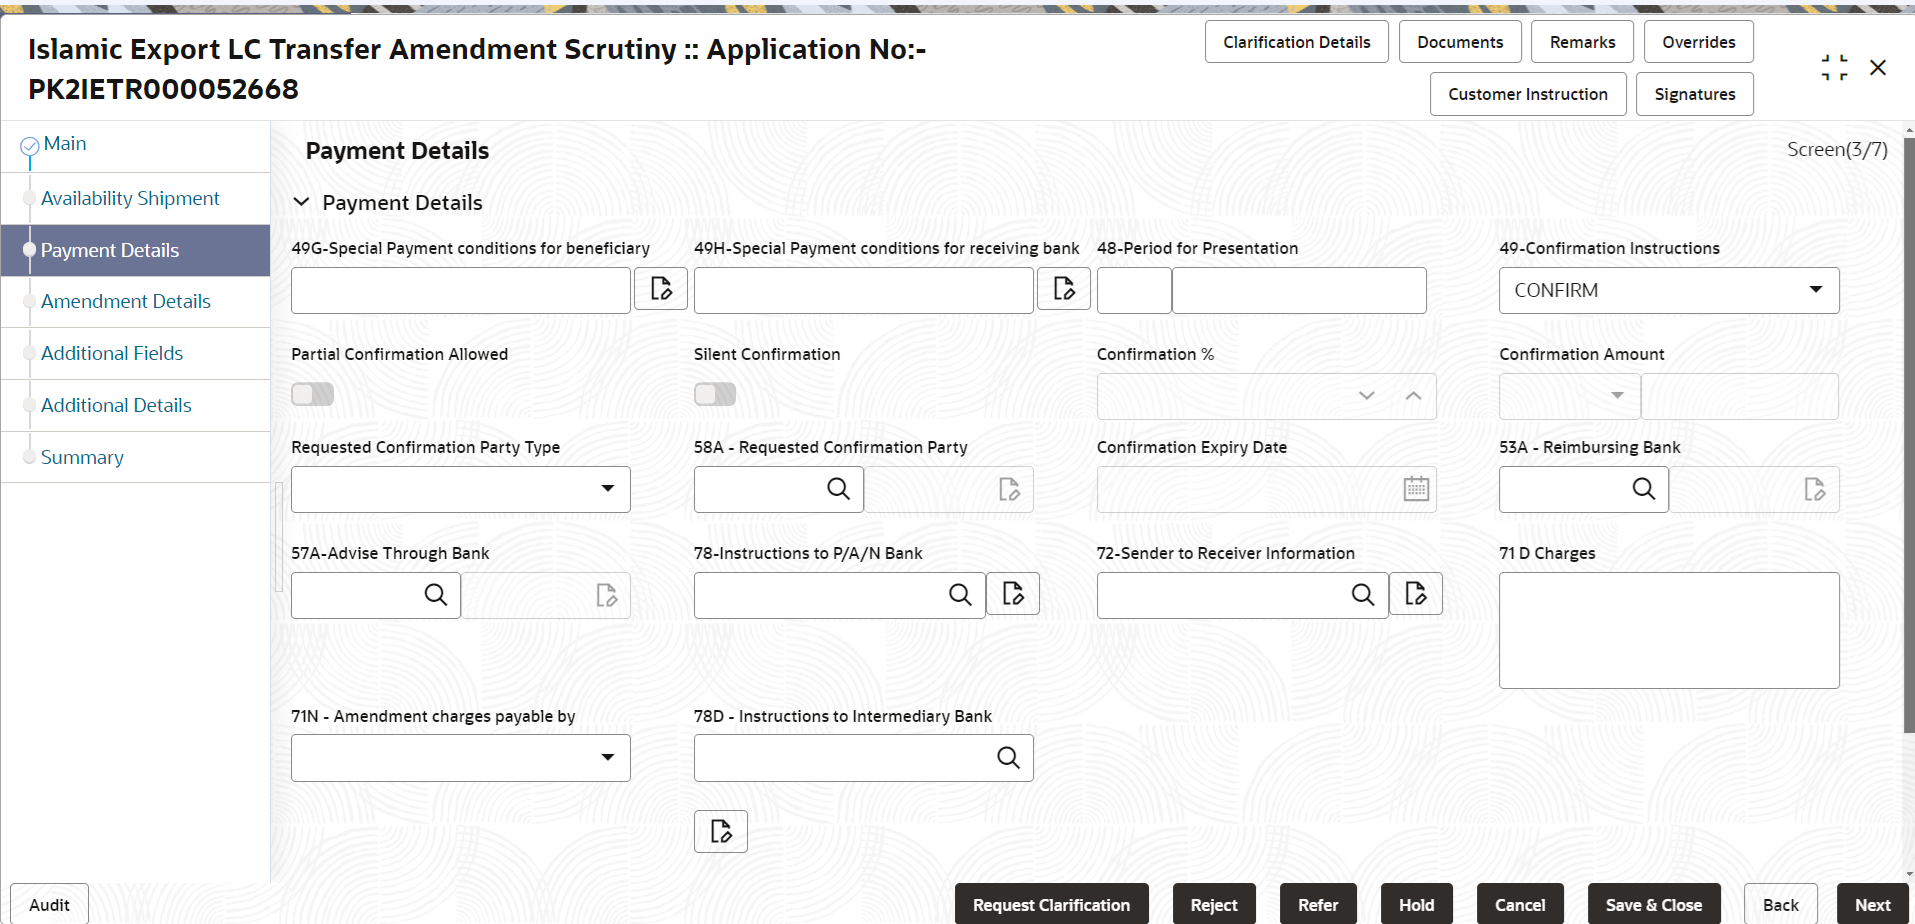
Task: Switch to the Amendment Details section
Action: [x=126, y=301]
